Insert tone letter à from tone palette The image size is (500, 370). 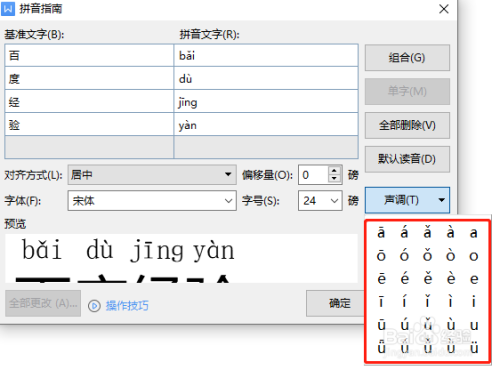[x=451, y=232]
